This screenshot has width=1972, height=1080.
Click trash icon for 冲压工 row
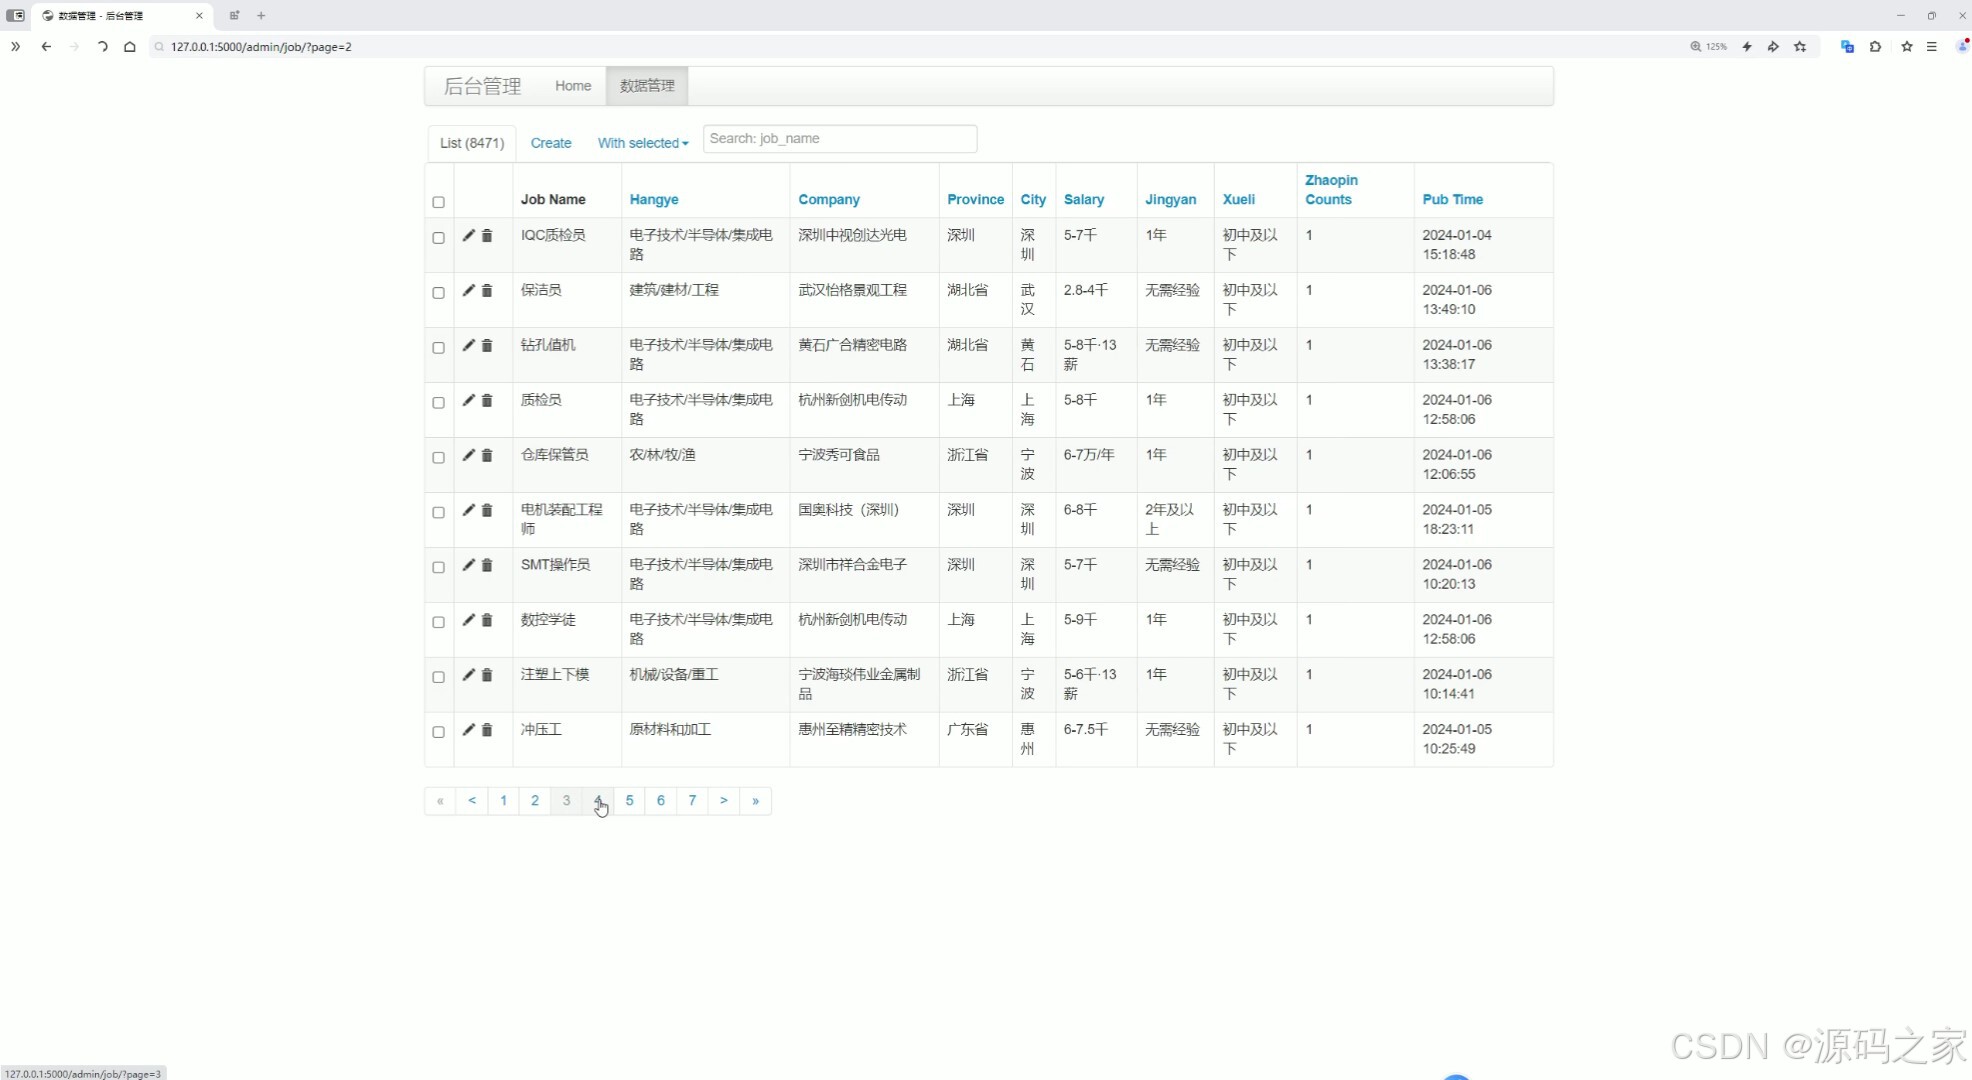487,731
